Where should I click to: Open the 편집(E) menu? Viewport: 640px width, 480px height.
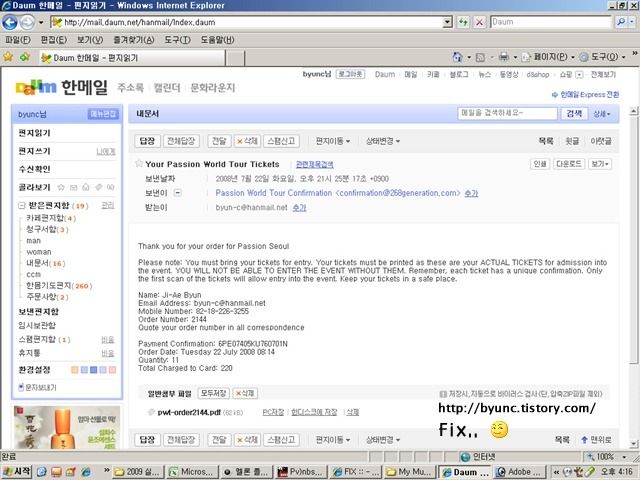coord(53,40)
